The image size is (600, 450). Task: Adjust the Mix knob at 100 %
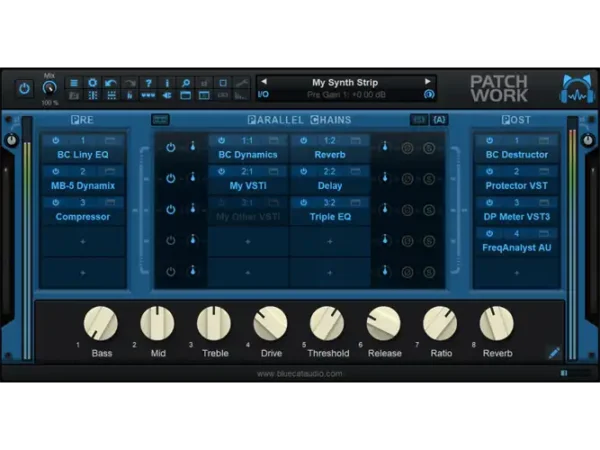49,88
